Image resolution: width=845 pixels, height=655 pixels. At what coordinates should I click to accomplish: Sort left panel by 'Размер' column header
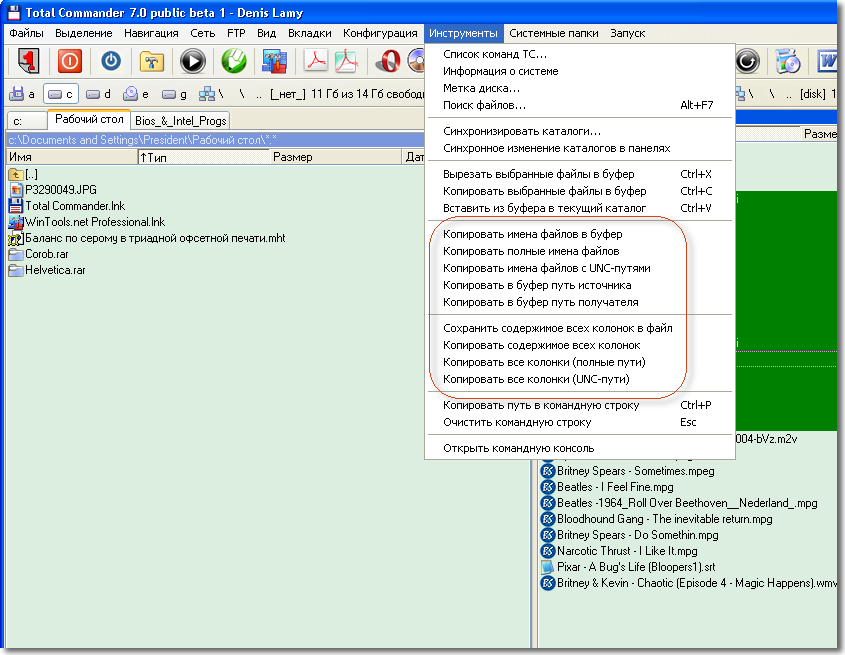[x=336, y=157]
